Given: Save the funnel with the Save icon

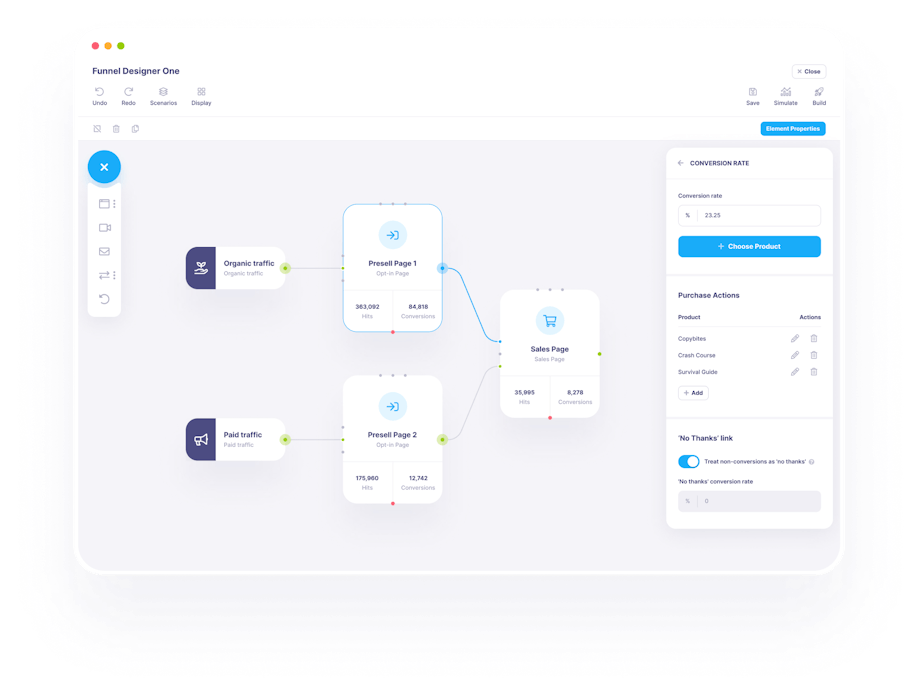Looking at the screenshot, I should click(752, 92).
